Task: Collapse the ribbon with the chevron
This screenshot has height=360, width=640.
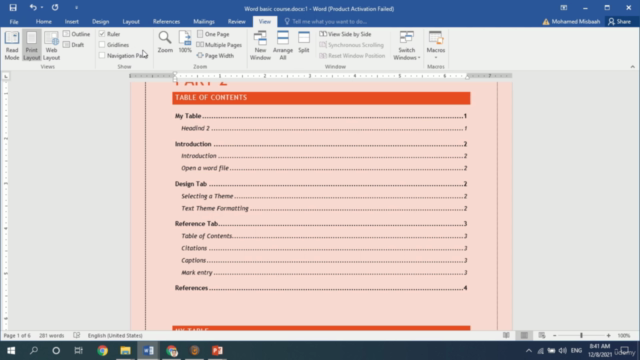Action: 632,67
